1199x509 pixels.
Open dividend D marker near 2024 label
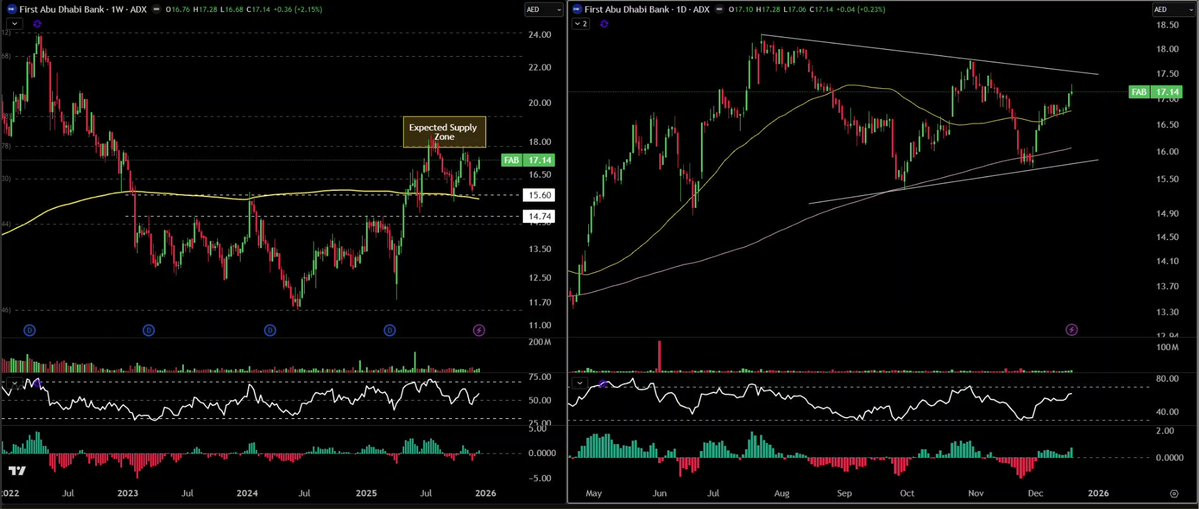click(x=270, y=330)
